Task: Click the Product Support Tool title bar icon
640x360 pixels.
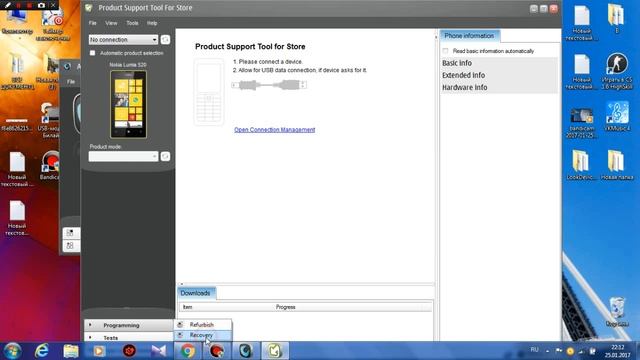Action: pyautogui.click(x=89, y=8)
